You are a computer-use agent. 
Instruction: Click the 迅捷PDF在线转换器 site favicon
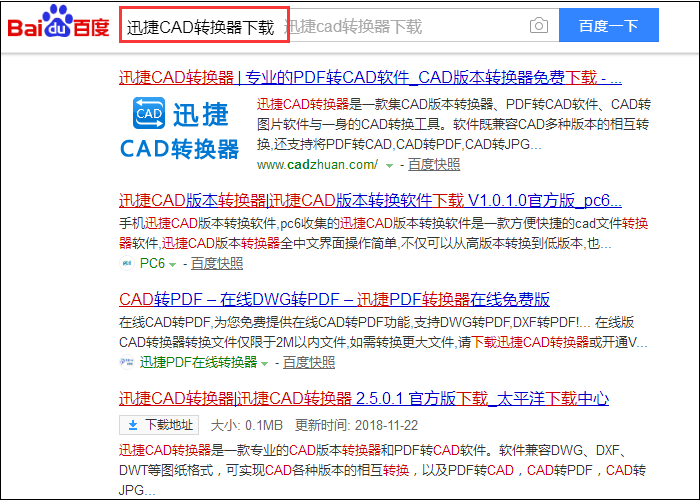(127, 362)
